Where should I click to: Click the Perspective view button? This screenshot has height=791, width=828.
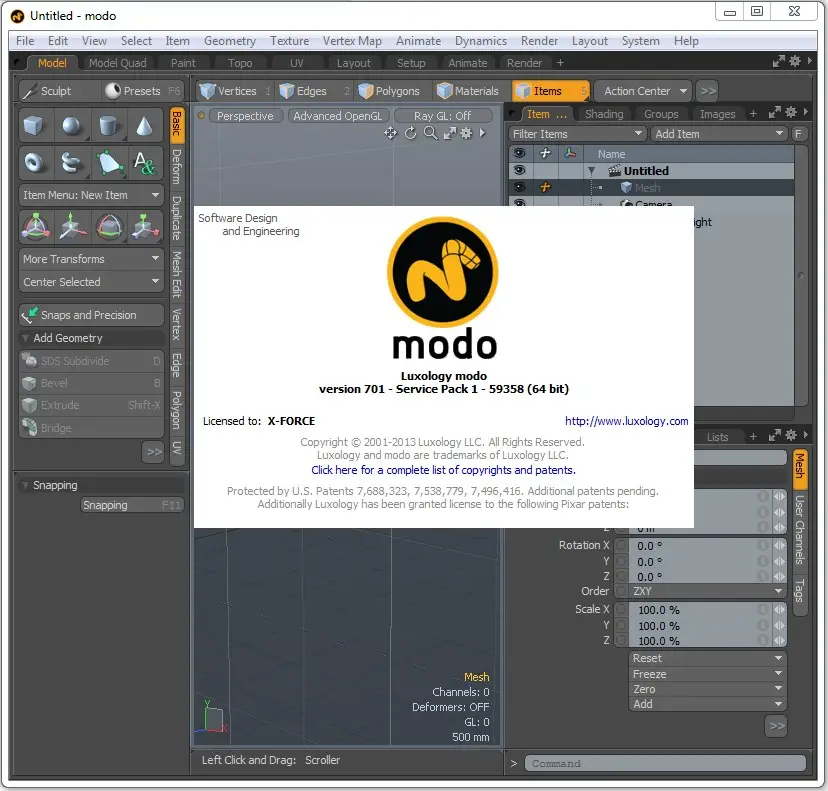point(245,116)
